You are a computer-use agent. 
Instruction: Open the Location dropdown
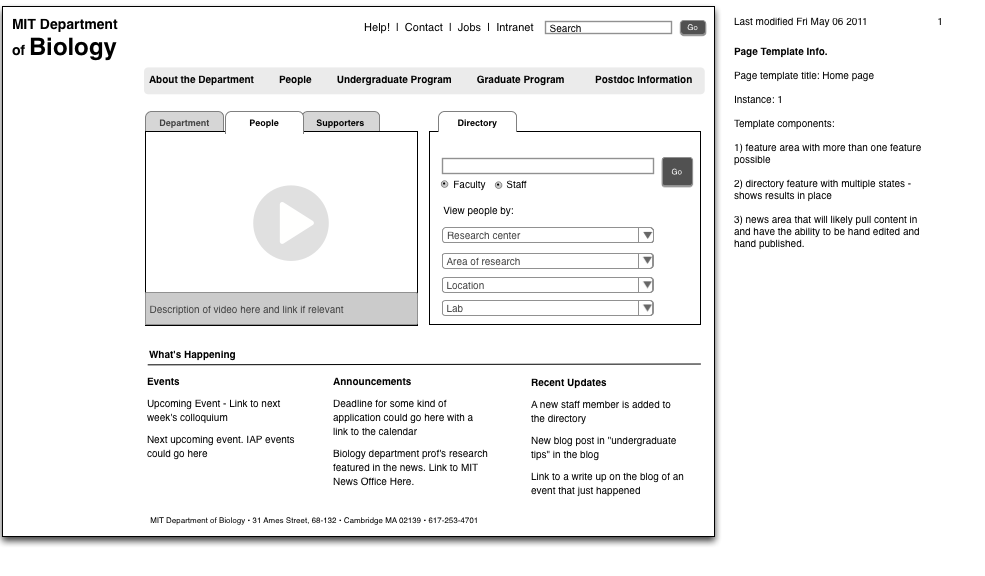click(x=548, y=285)
